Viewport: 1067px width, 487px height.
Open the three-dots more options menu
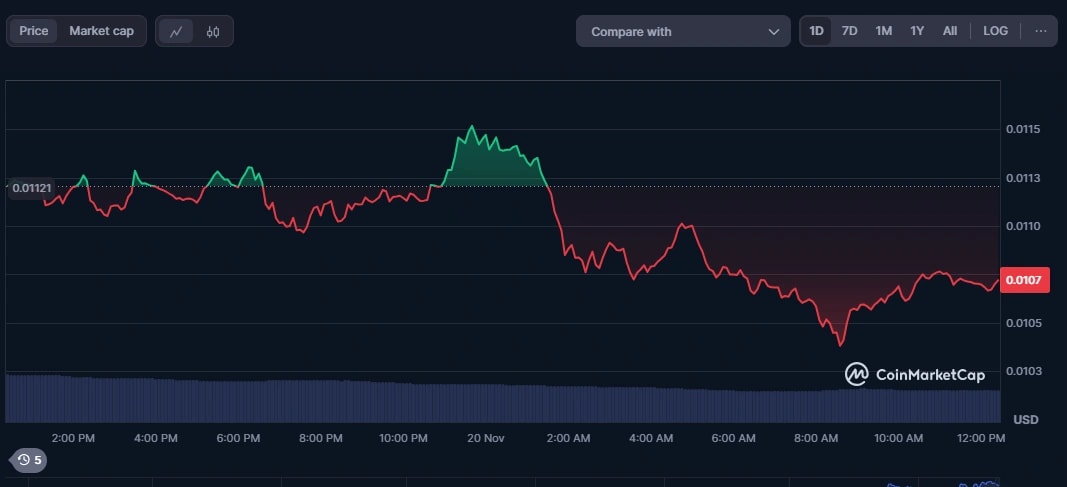coord(1041,31)
